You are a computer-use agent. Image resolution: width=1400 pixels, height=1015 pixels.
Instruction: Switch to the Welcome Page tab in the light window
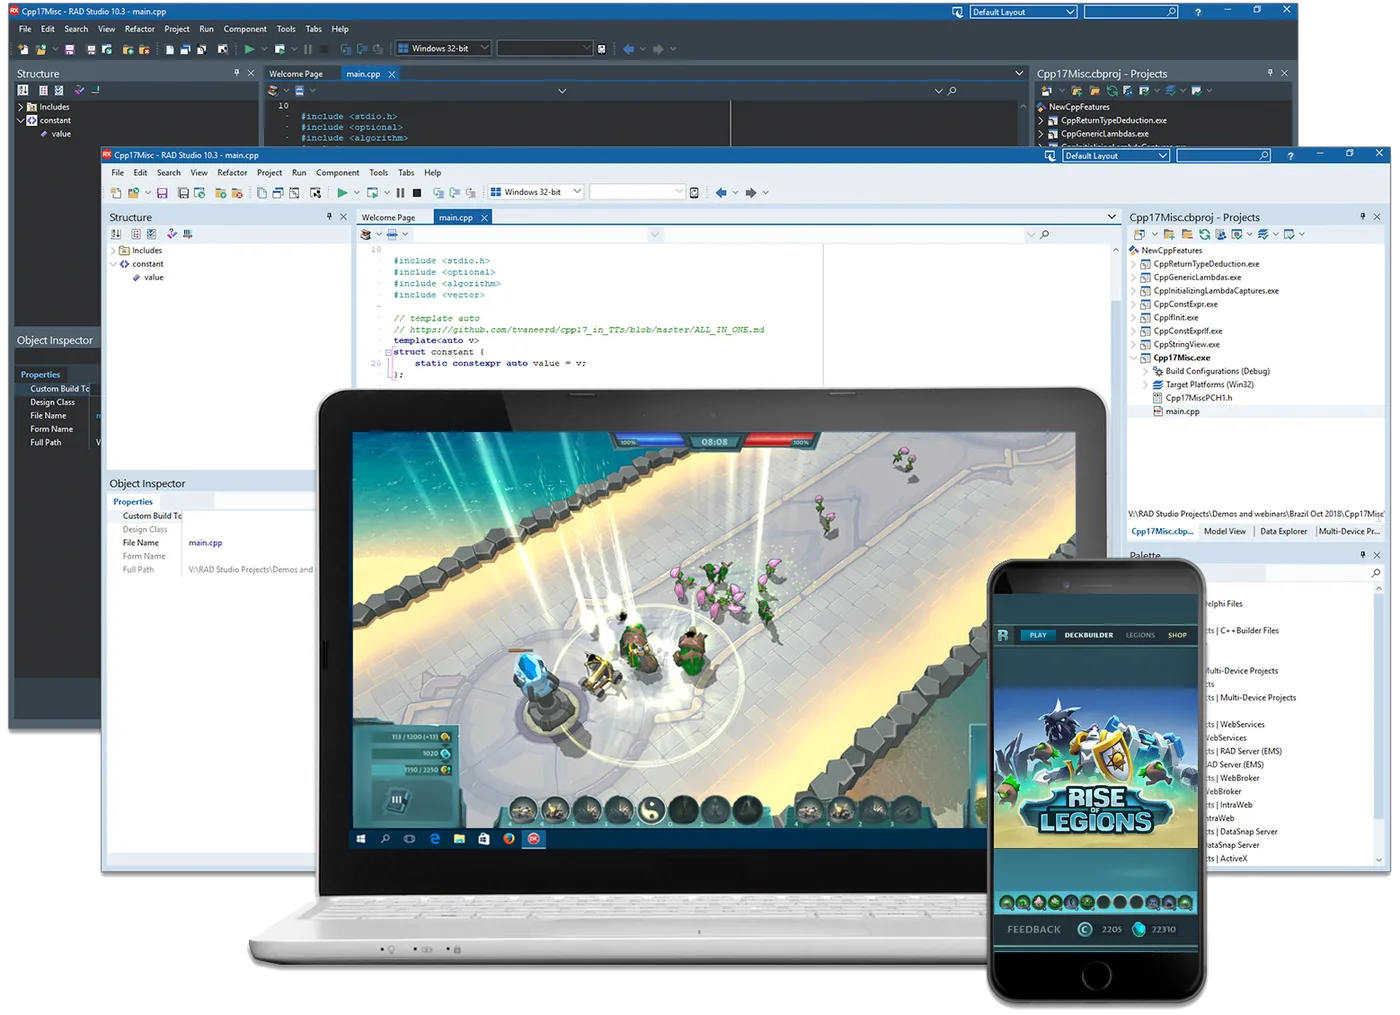pos(388,217)
